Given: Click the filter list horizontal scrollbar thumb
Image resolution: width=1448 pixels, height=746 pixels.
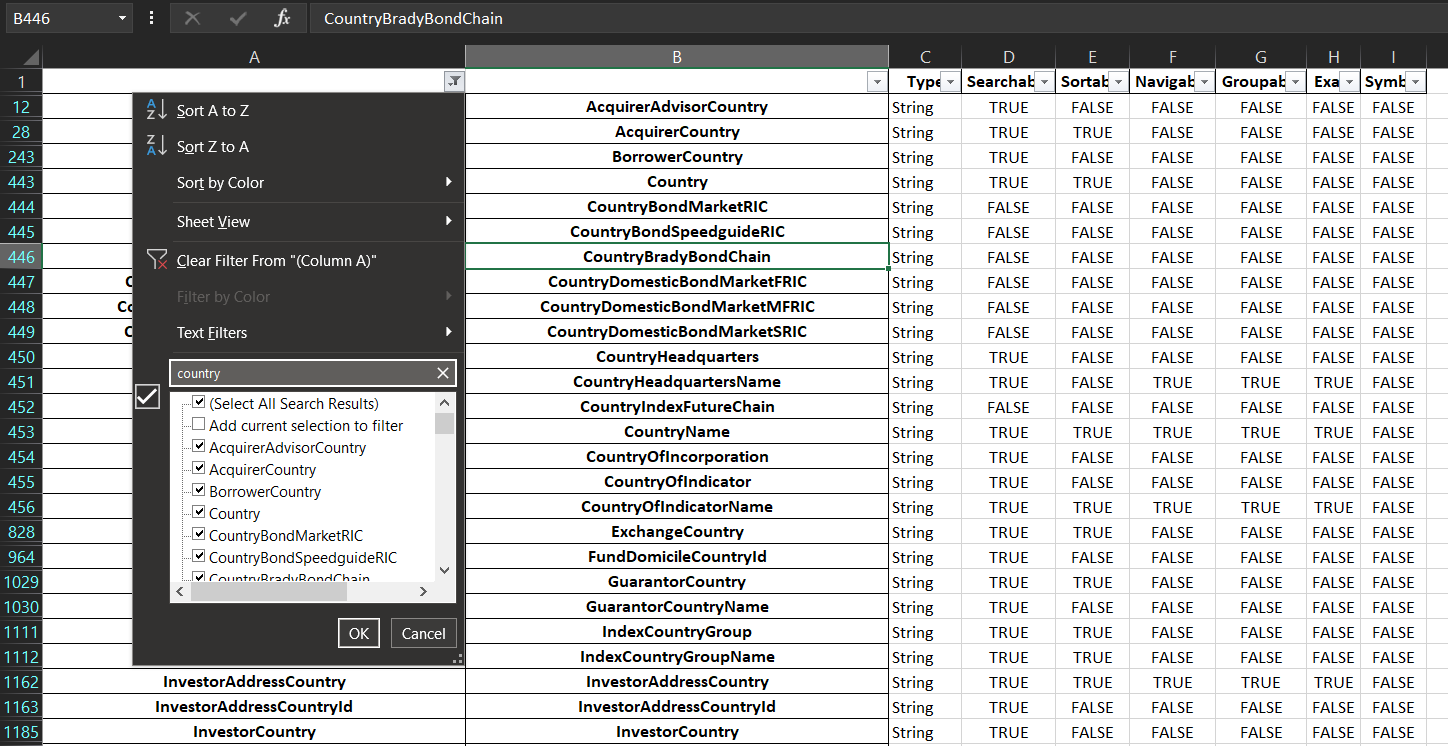Looking at the screenshot, I should (x=268, y=592).
